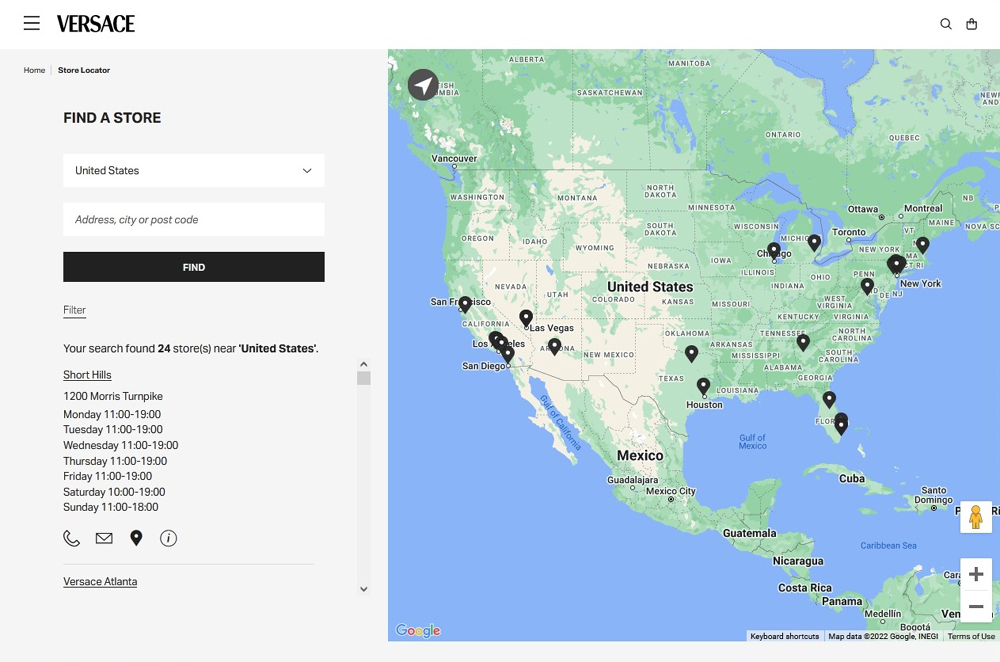Open the Short Hills store info icon
Viewport: 1000px width, 662px height.
(169, 538)
